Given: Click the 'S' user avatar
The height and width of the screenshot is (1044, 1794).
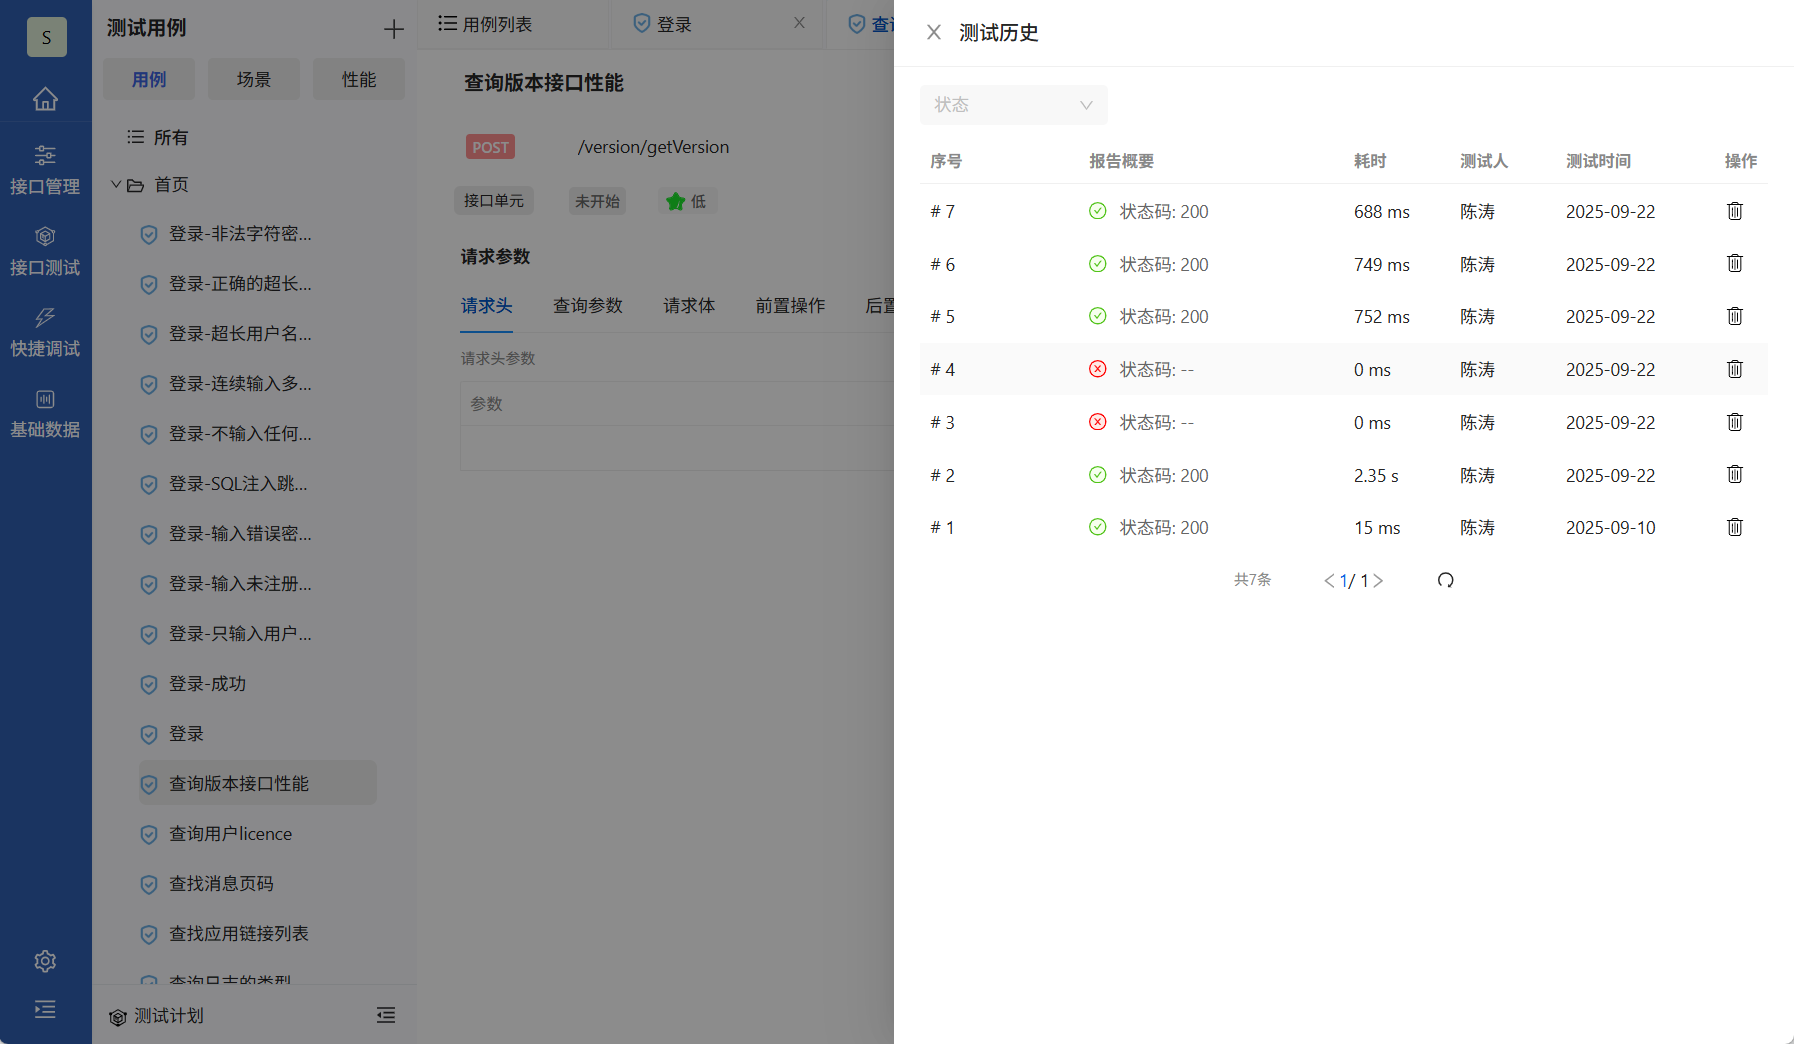Looking at the screenshot, I should [x=46, y=37].
